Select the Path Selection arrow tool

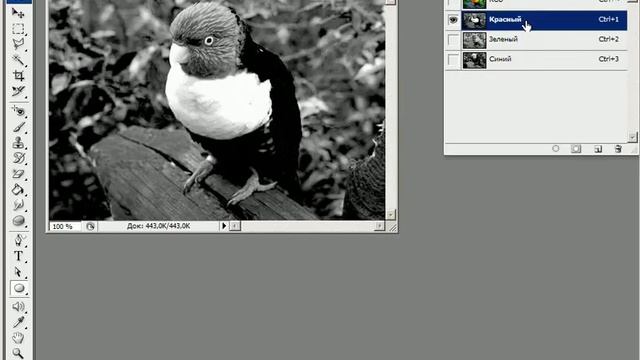18,272
